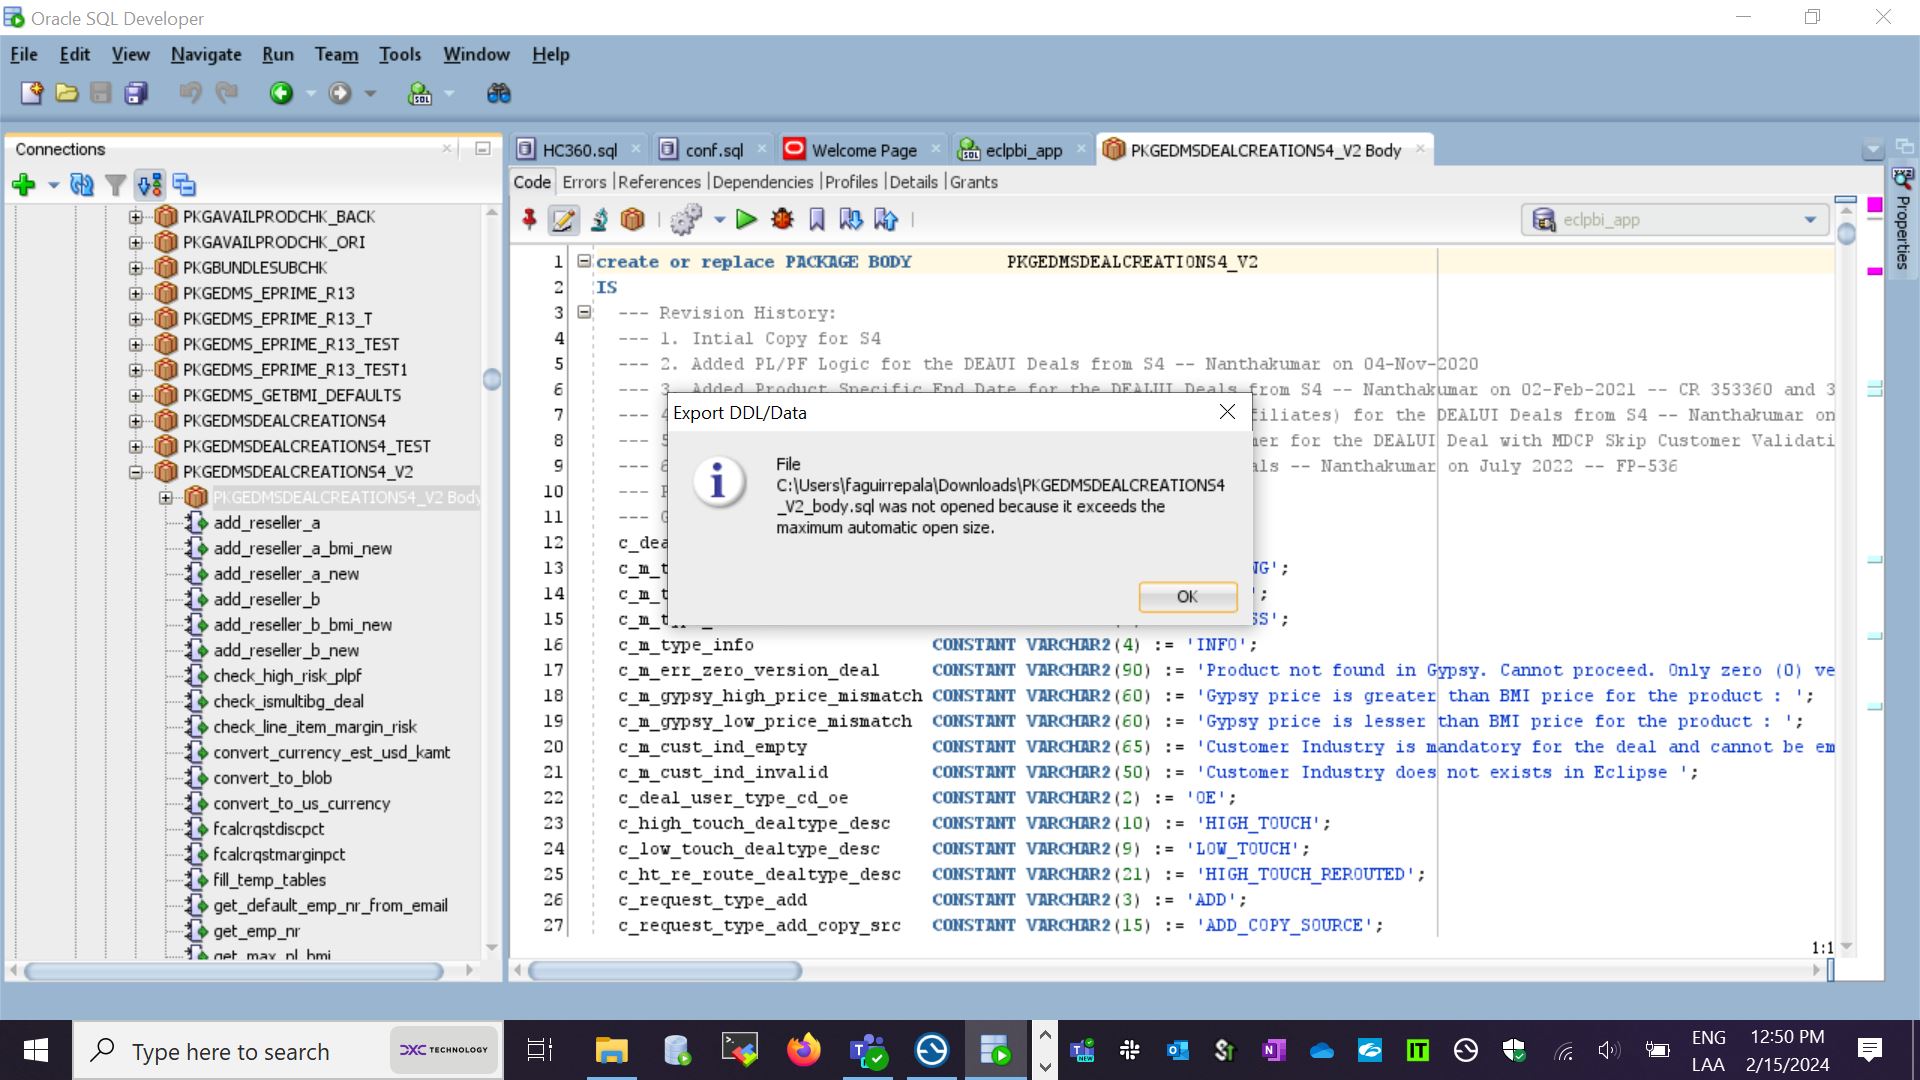This screenshot has height=1080, width=1920.
Task: Open the Dependencies sub-tab
Action: point(762,182)
